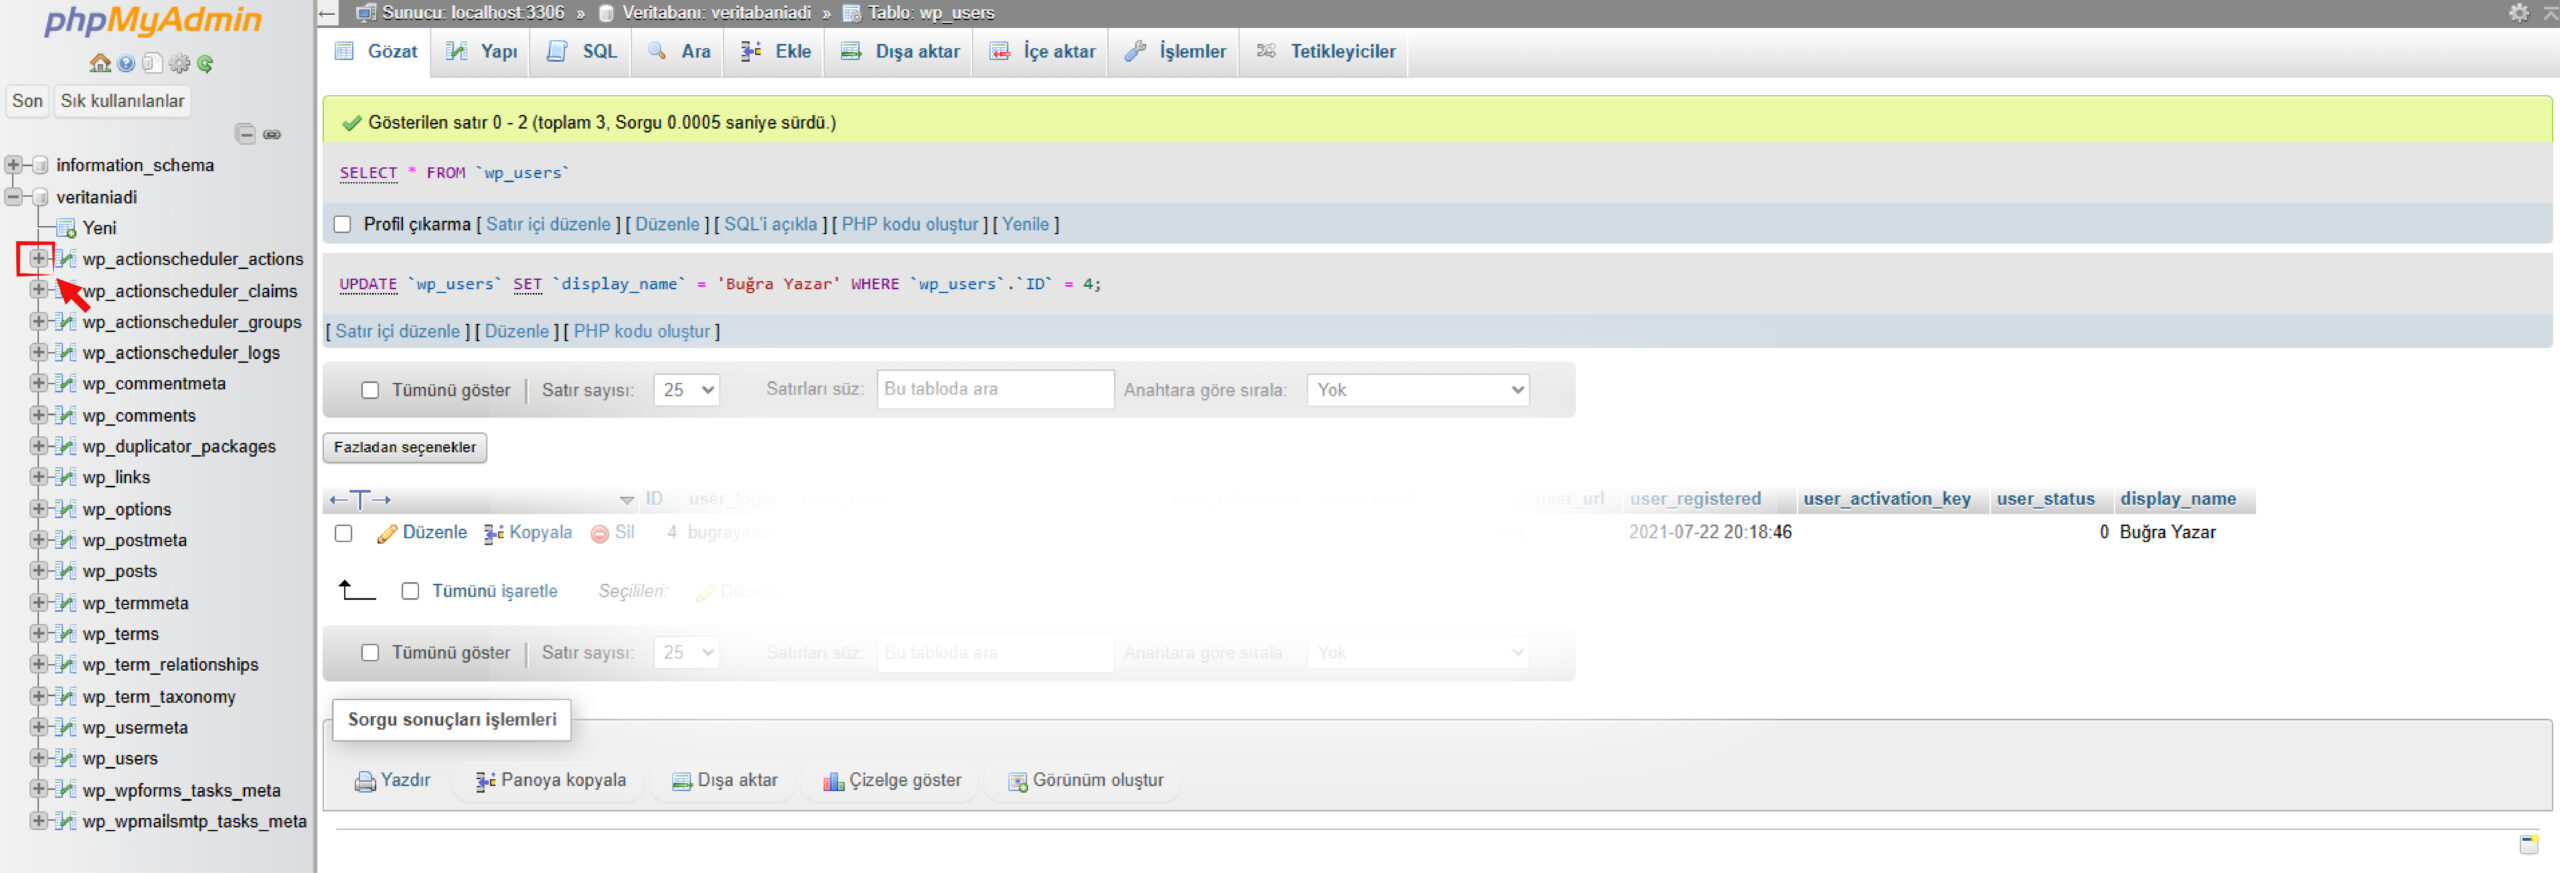Sort by user_status column header

2045,499
